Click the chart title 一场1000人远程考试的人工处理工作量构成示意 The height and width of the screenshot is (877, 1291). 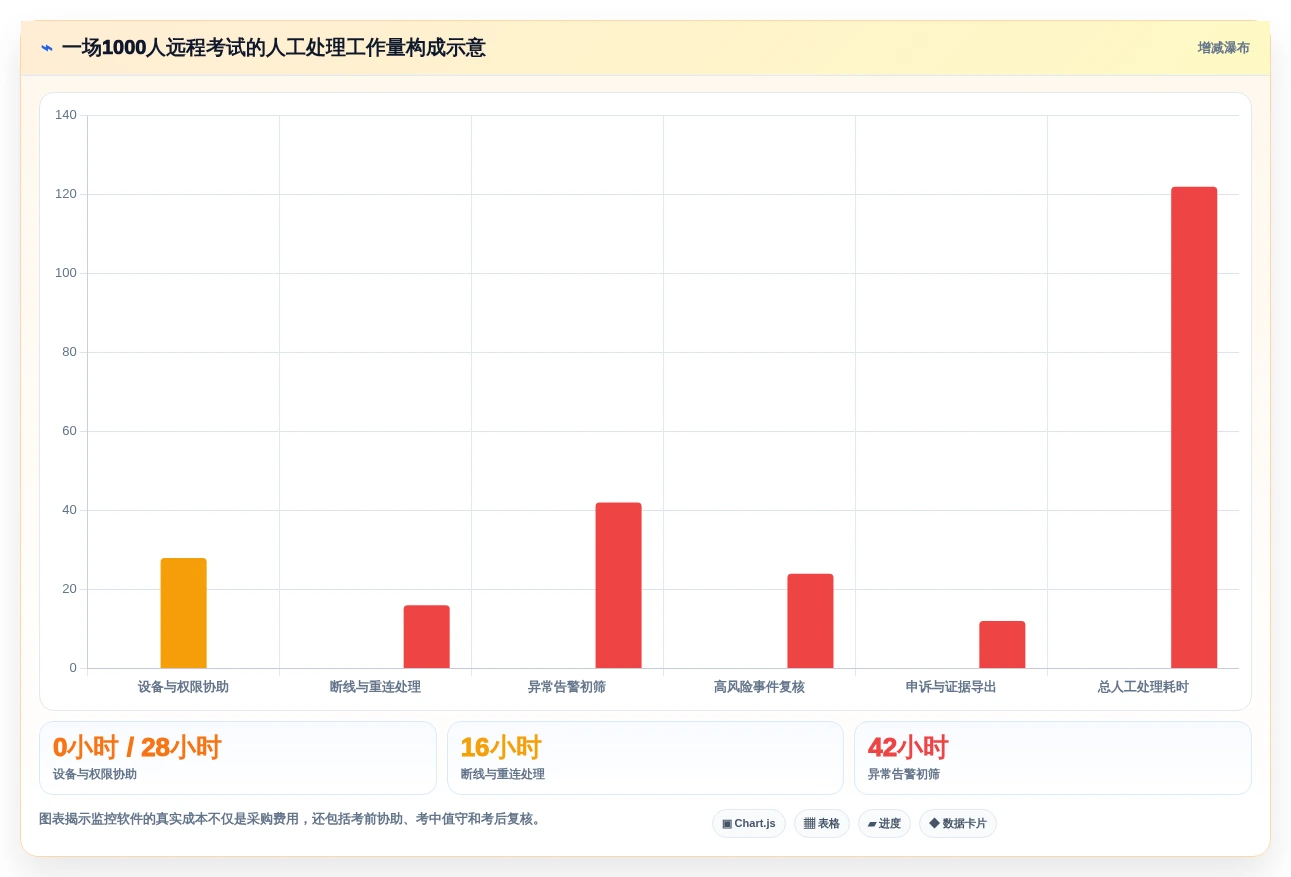[x=274, y=48]
